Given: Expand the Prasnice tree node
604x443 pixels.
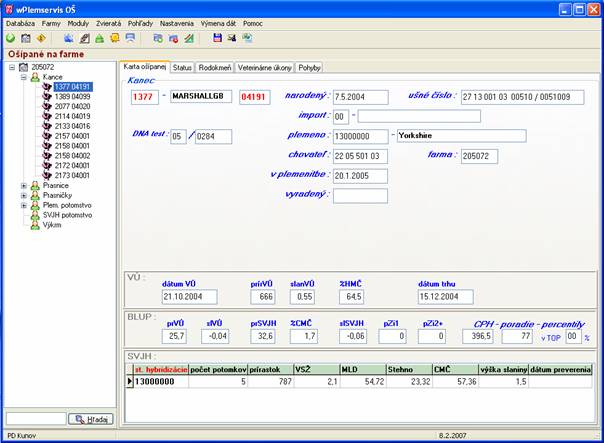Looking at the screenshot, I should tap(24, 186).
